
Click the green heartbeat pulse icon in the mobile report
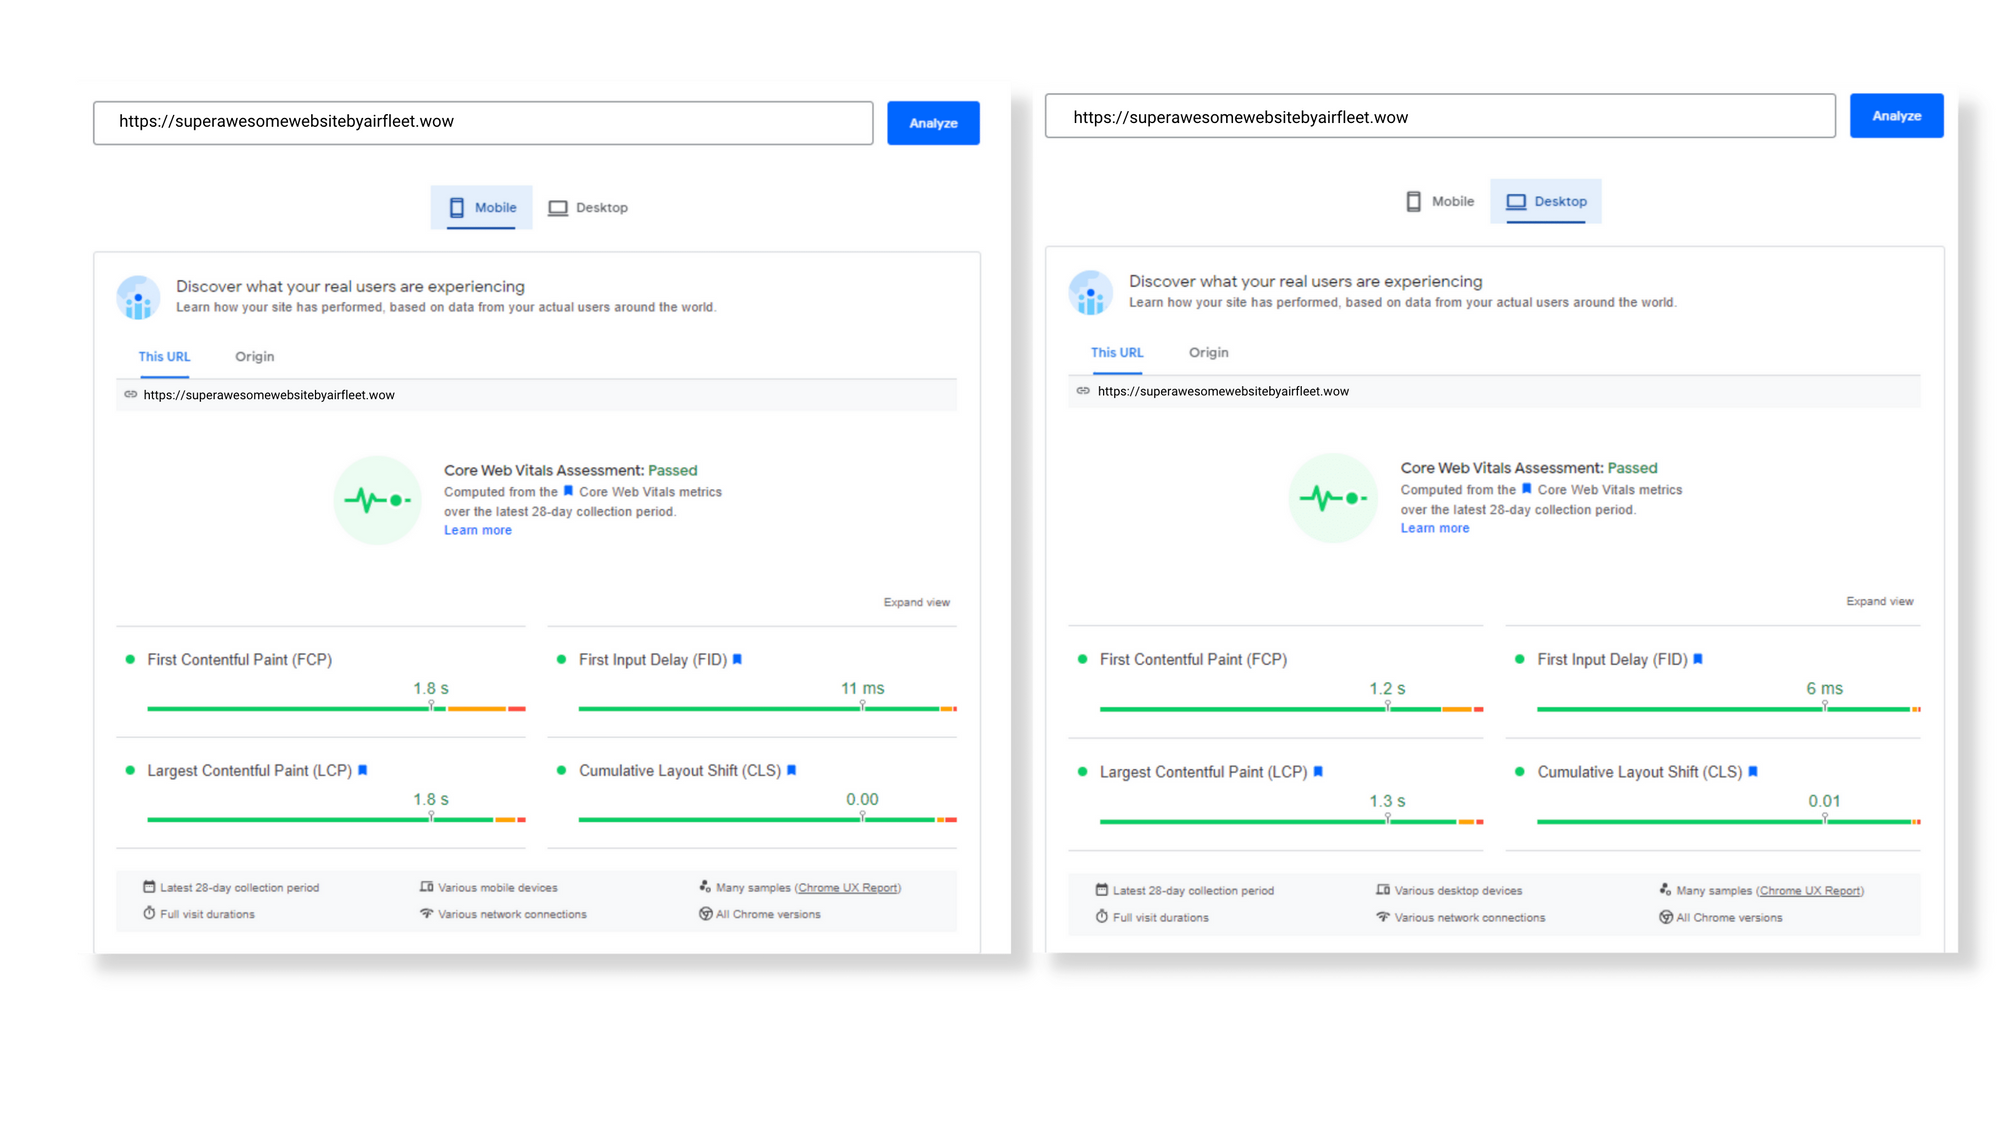click(377, 500)
